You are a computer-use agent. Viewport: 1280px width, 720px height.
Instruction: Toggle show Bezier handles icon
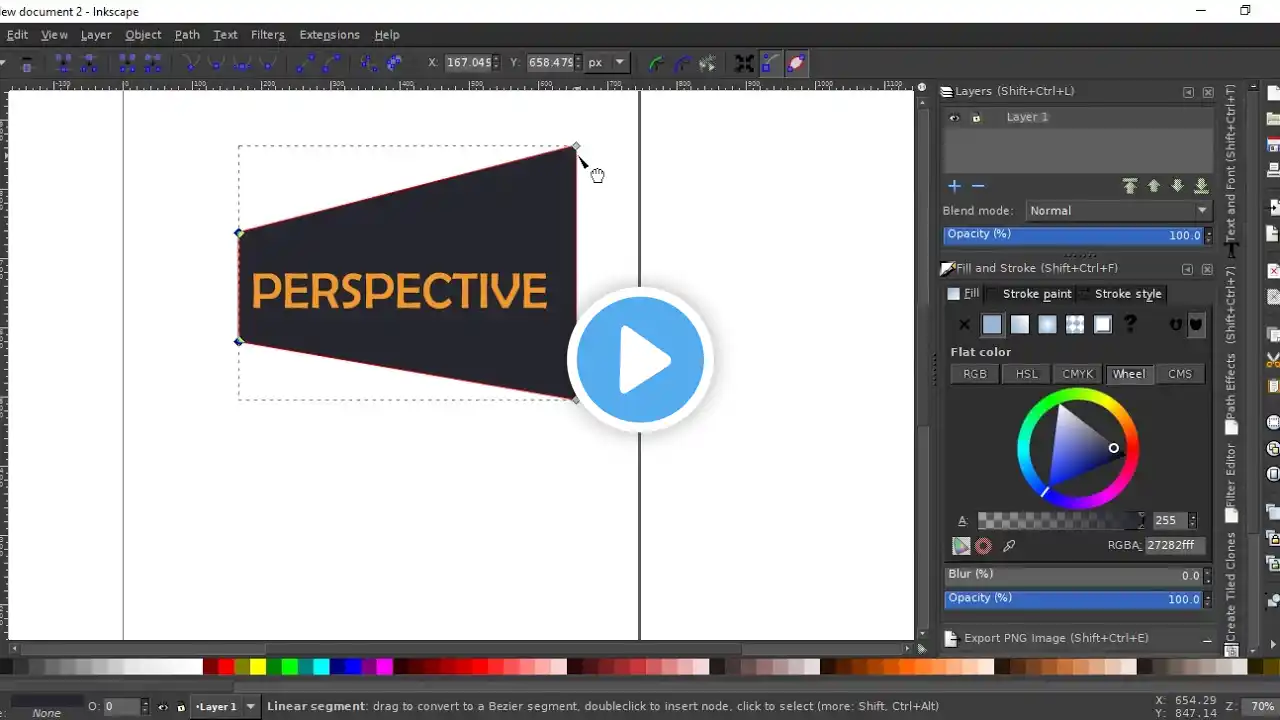[770, 63]
